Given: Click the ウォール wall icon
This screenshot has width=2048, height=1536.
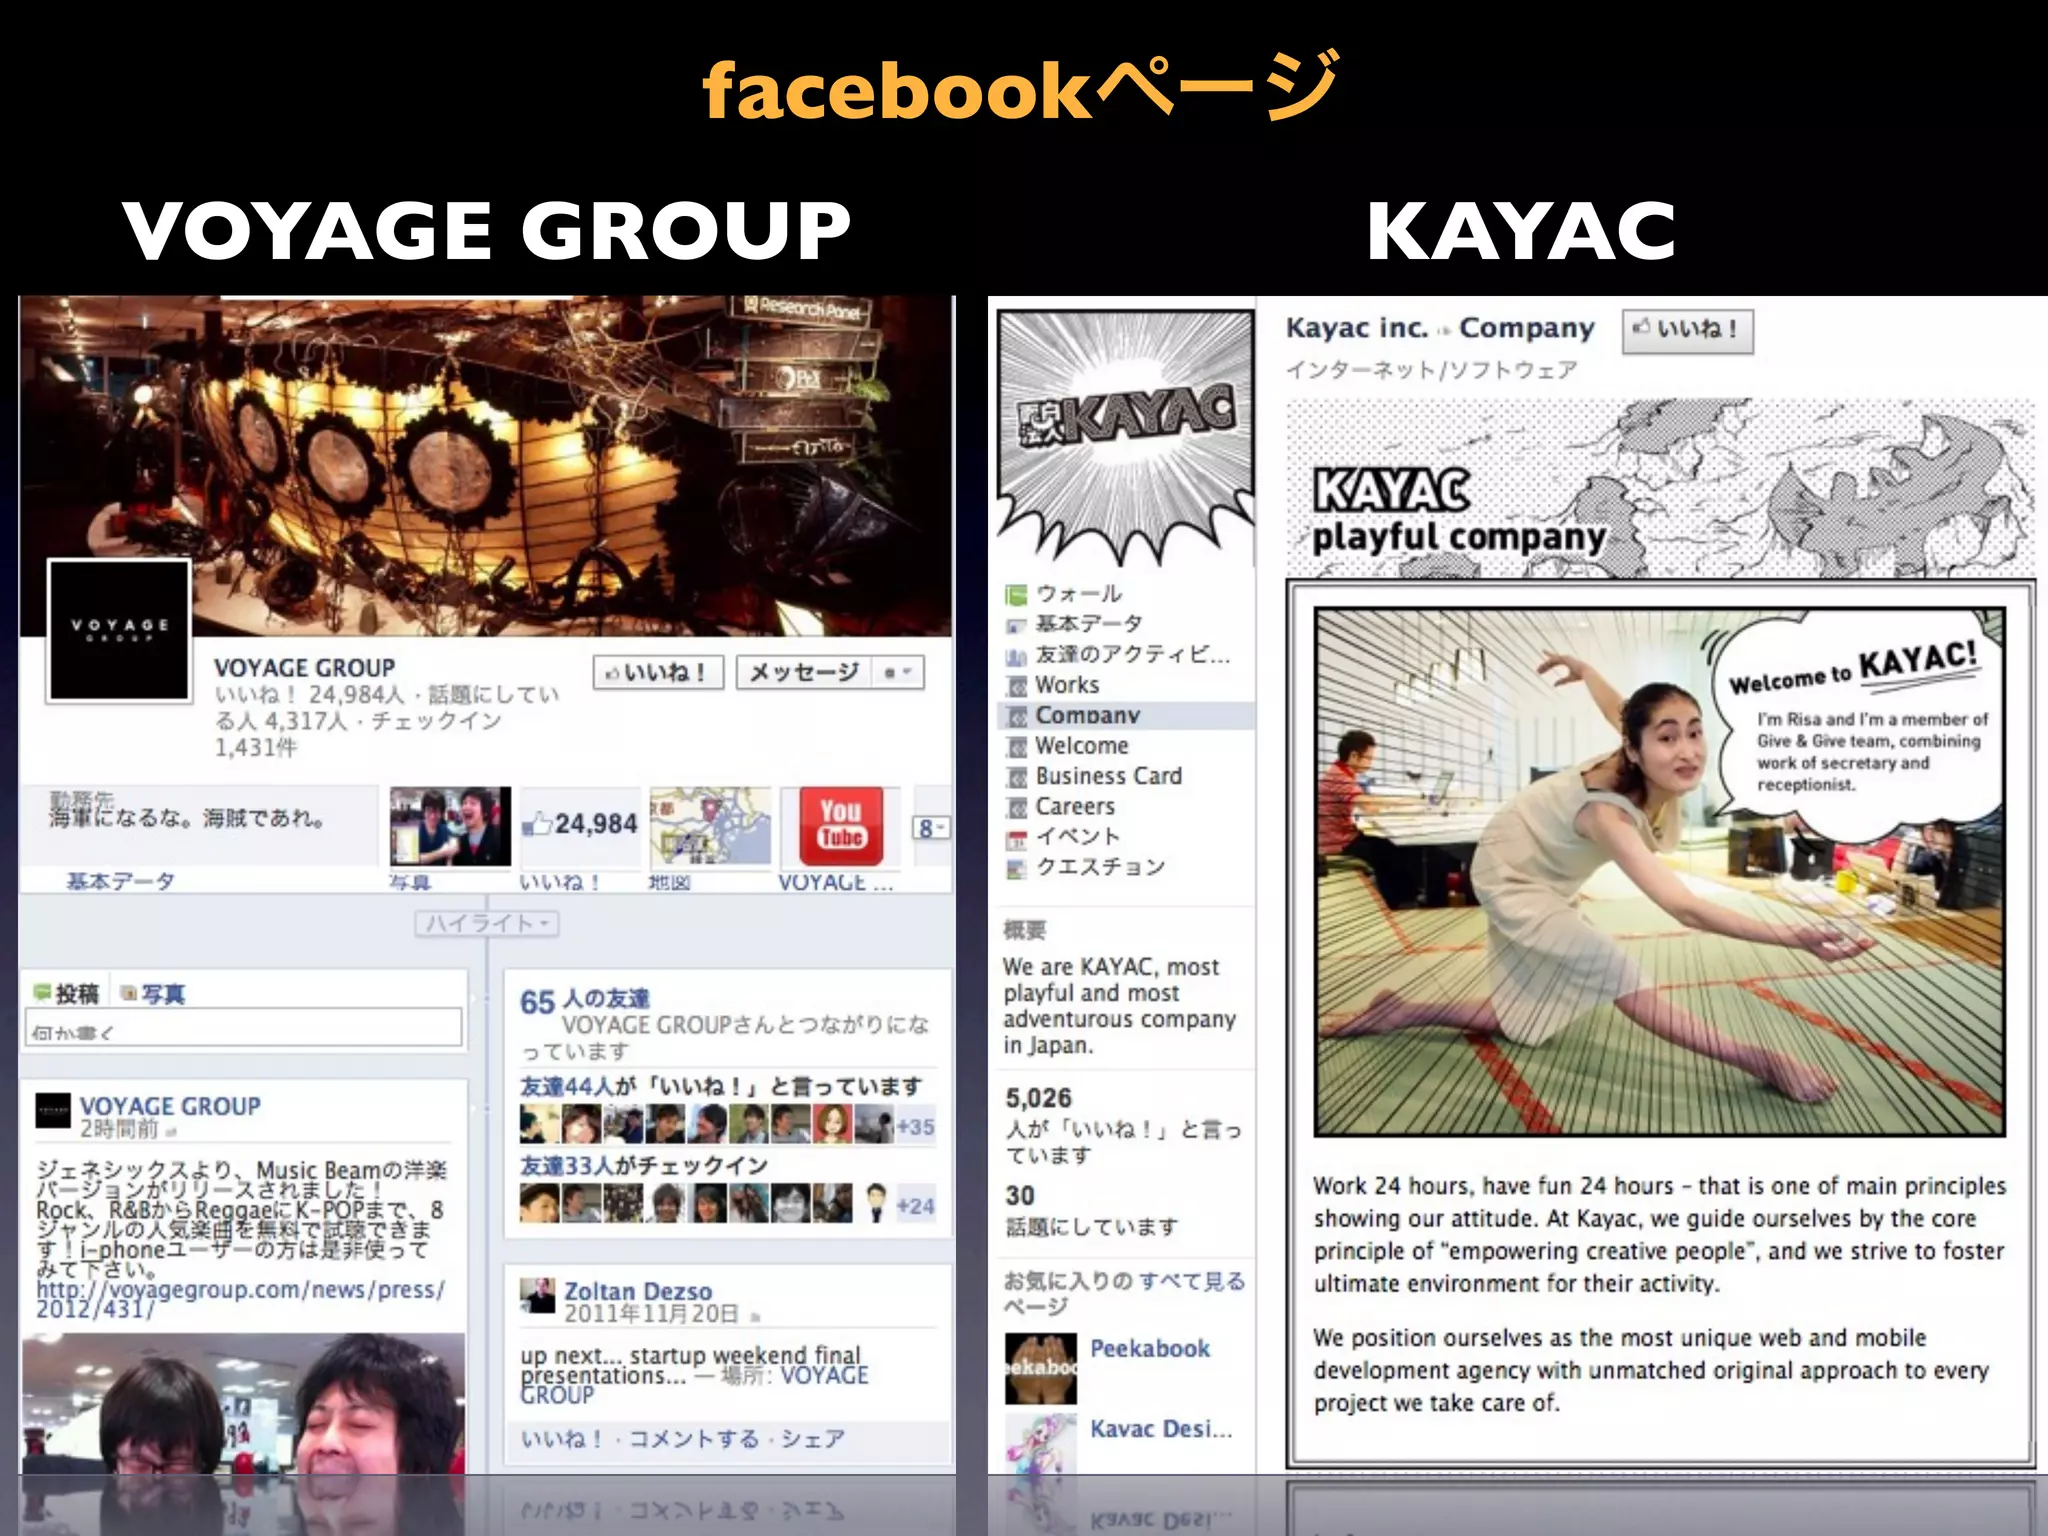Looking at the screenshot, I should pyautogui.click(x=1016, y=595).
